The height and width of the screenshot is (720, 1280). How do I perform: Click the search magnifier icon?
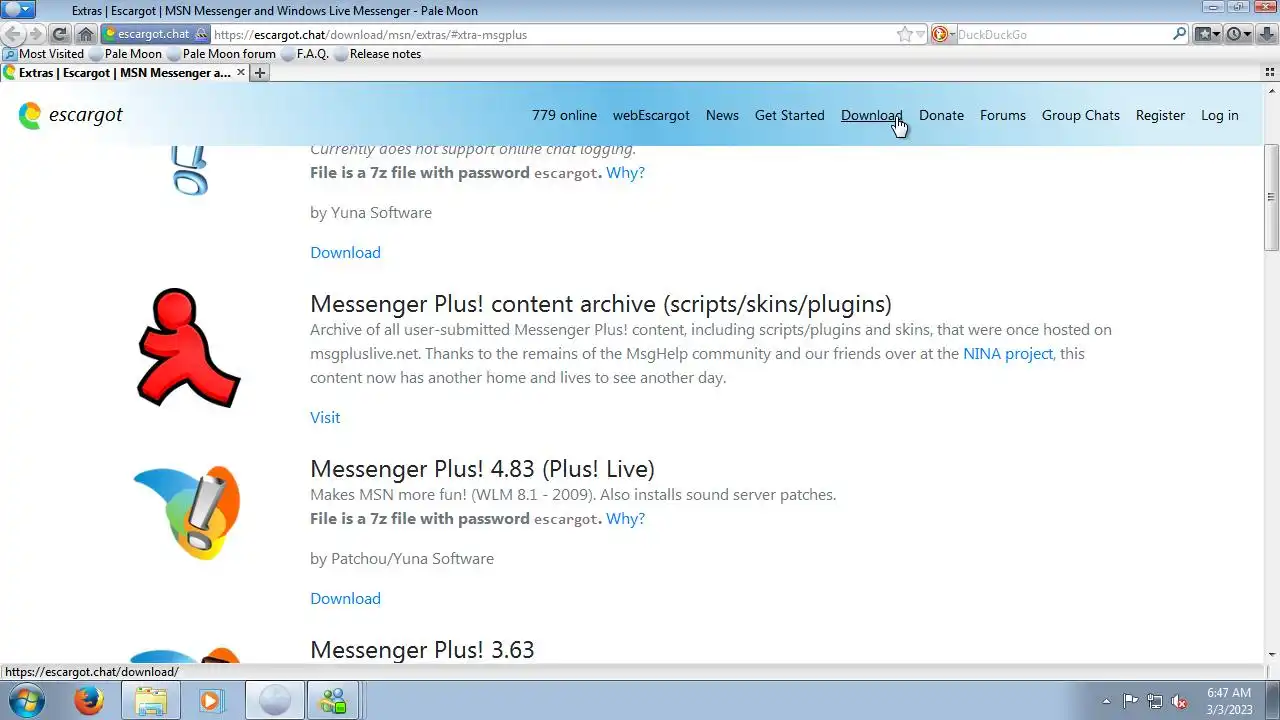click(1180, 34)
